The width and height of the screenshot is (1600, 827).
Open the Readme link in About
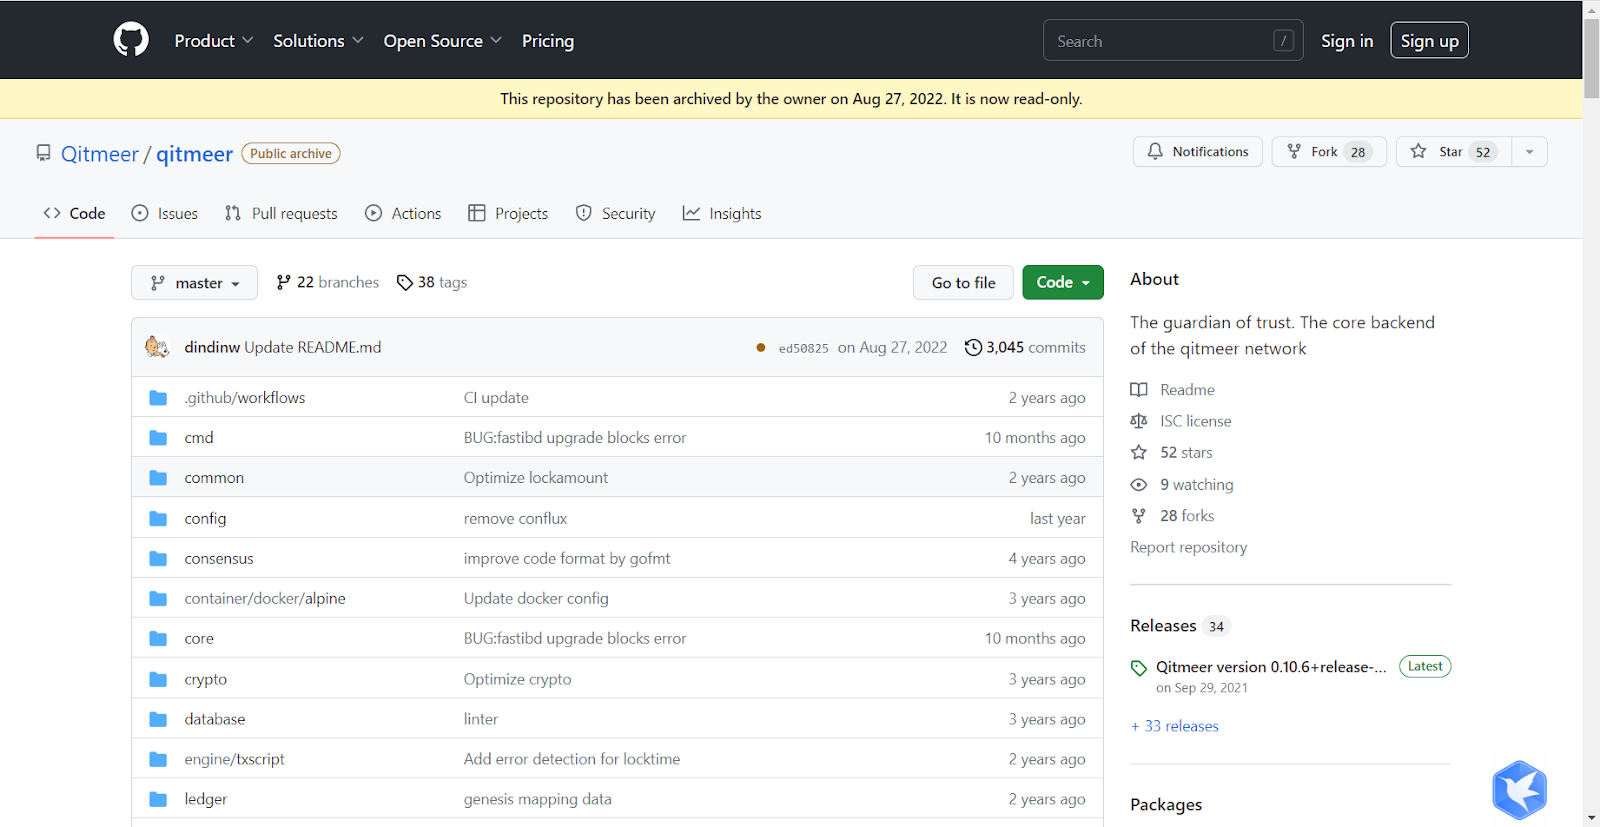1173,390
